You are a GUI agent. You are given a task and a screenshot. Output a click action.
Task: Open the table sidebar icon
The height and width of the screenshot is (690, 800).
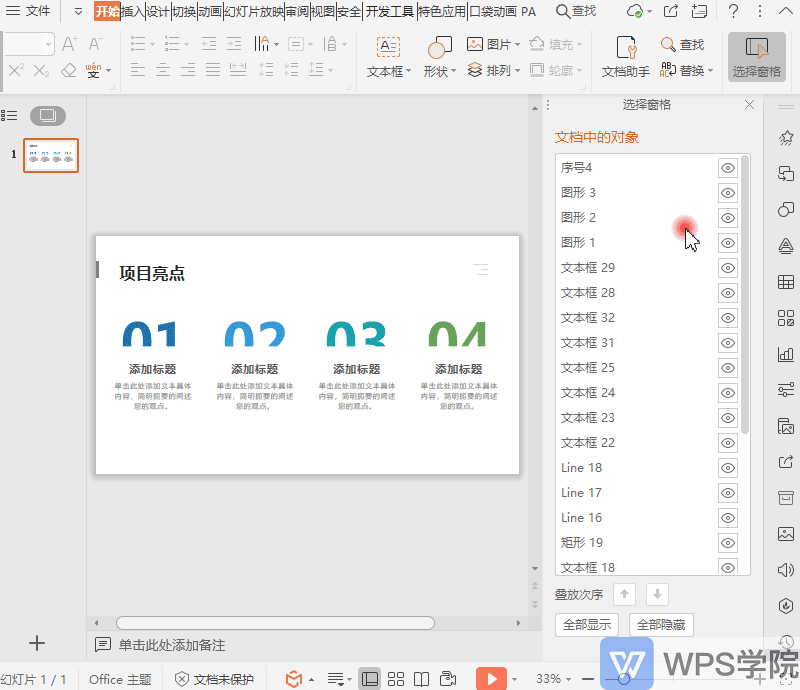[x=786, y=282]
